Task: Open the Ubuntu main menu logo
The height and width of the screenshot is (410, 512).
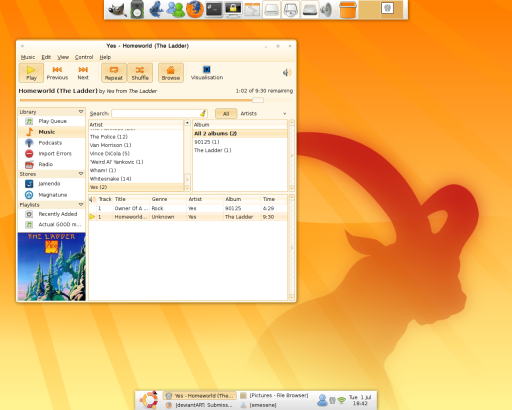Action: pos(148,400)
